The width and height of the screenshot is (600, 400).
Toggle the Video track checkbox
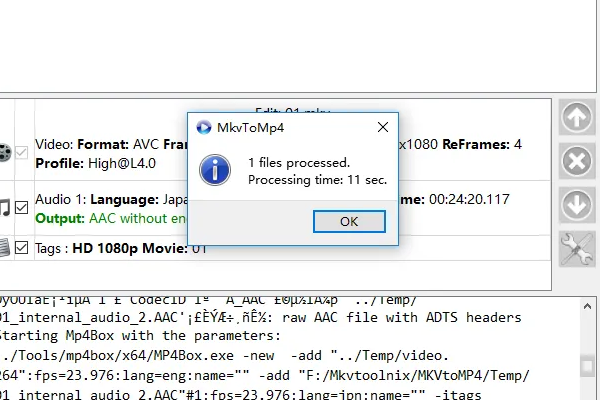click(21, 153)
